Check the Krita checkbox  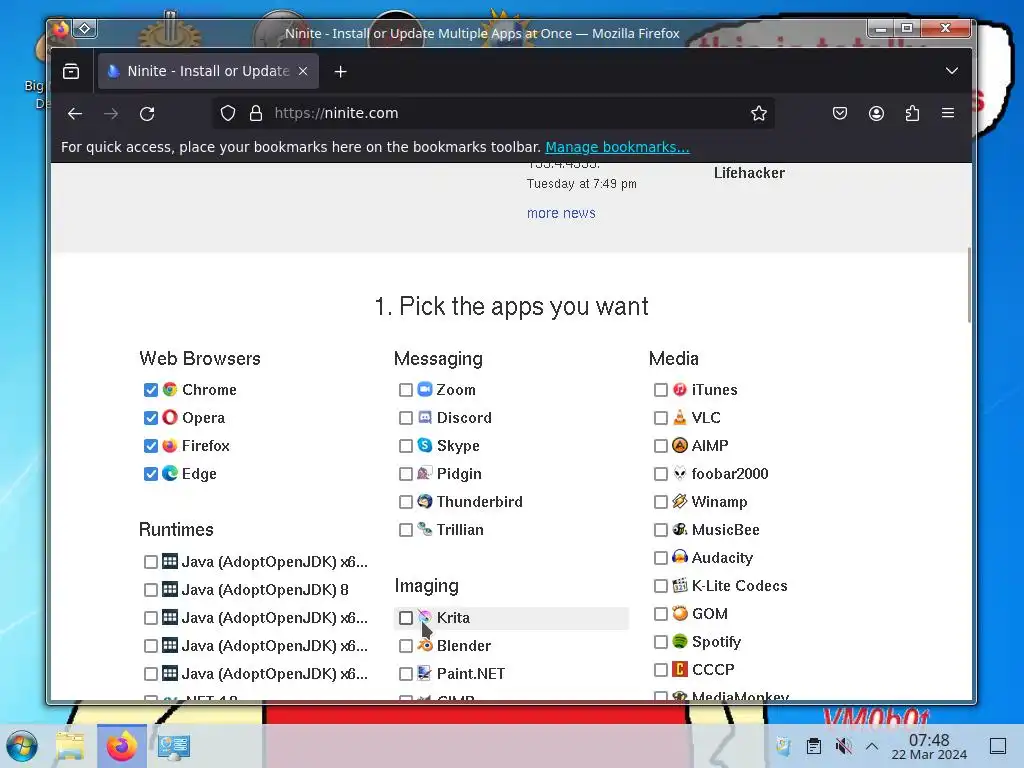click(x=406, y=618)
